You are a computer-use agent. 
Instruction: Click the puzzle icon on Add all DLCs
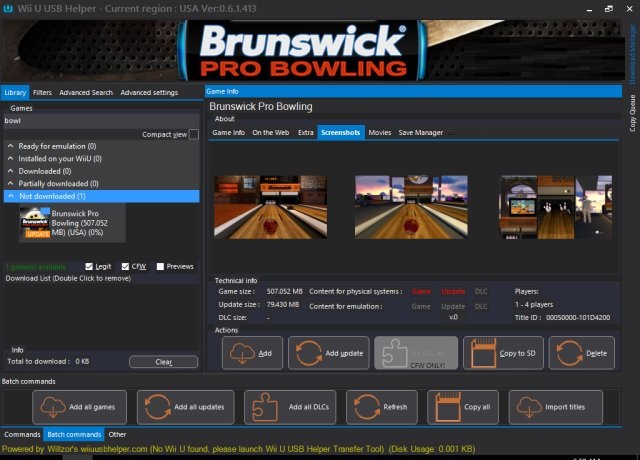click(265, 407)
